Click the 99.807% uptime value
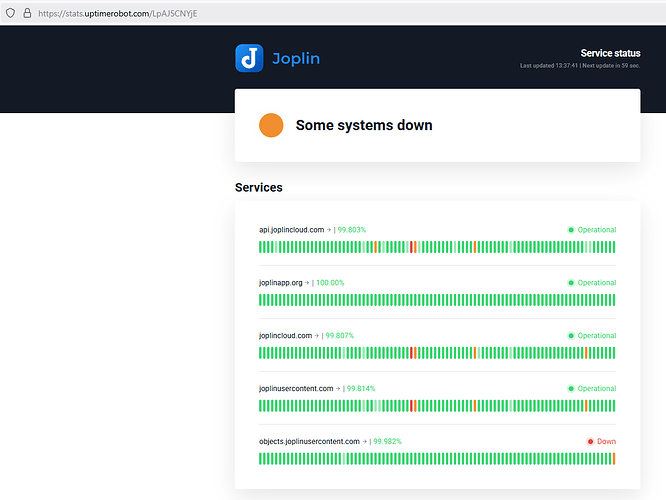 click(x=339, y=336)
